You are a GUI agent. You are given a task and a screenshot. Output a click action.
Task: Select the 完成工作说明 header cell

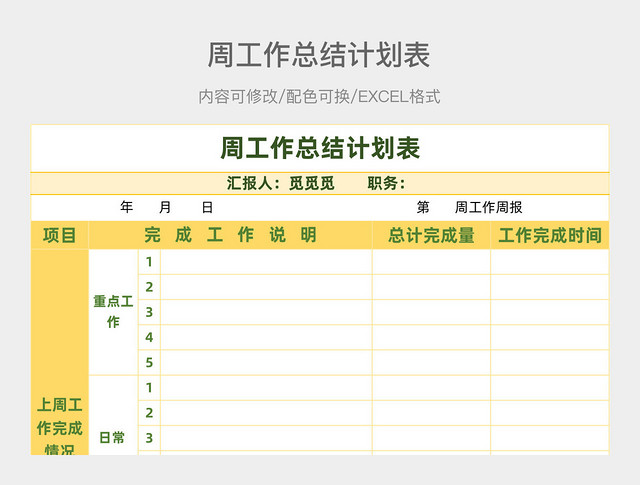pos(231,235)
